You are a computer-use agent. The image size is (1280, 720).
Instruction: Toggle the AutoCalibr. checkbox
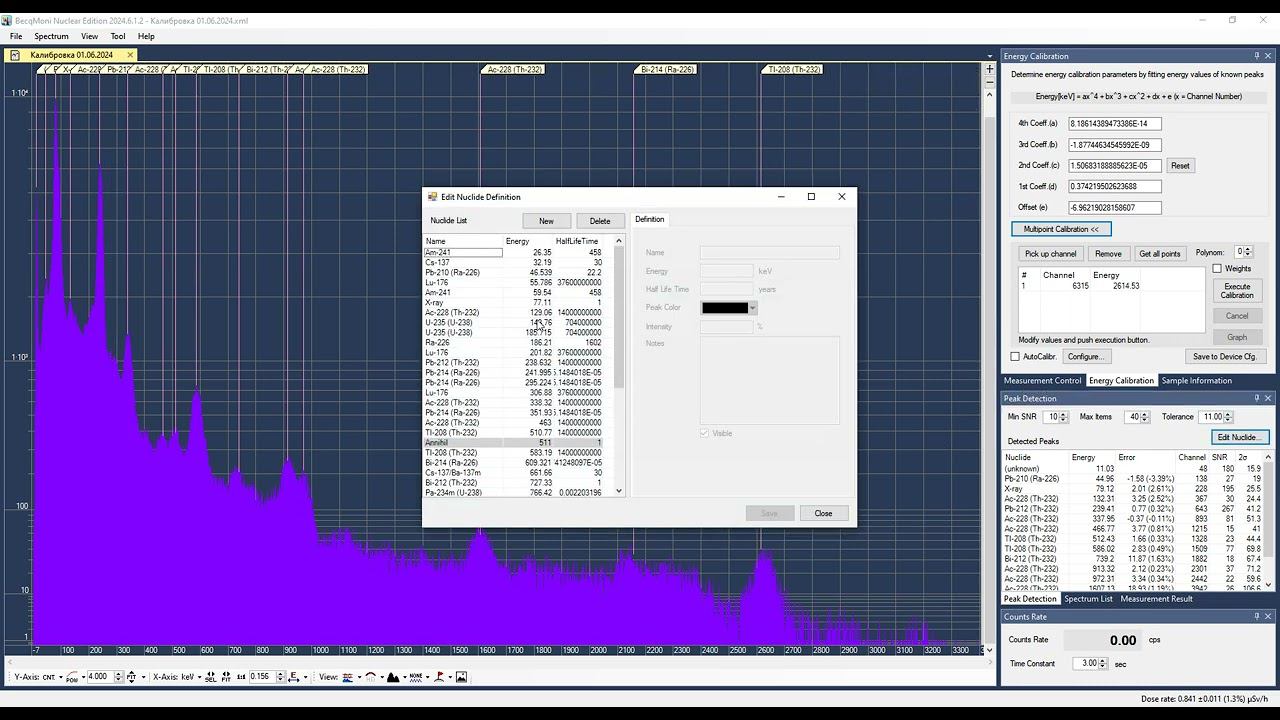pyautogui.click(x=1015, y=356)
